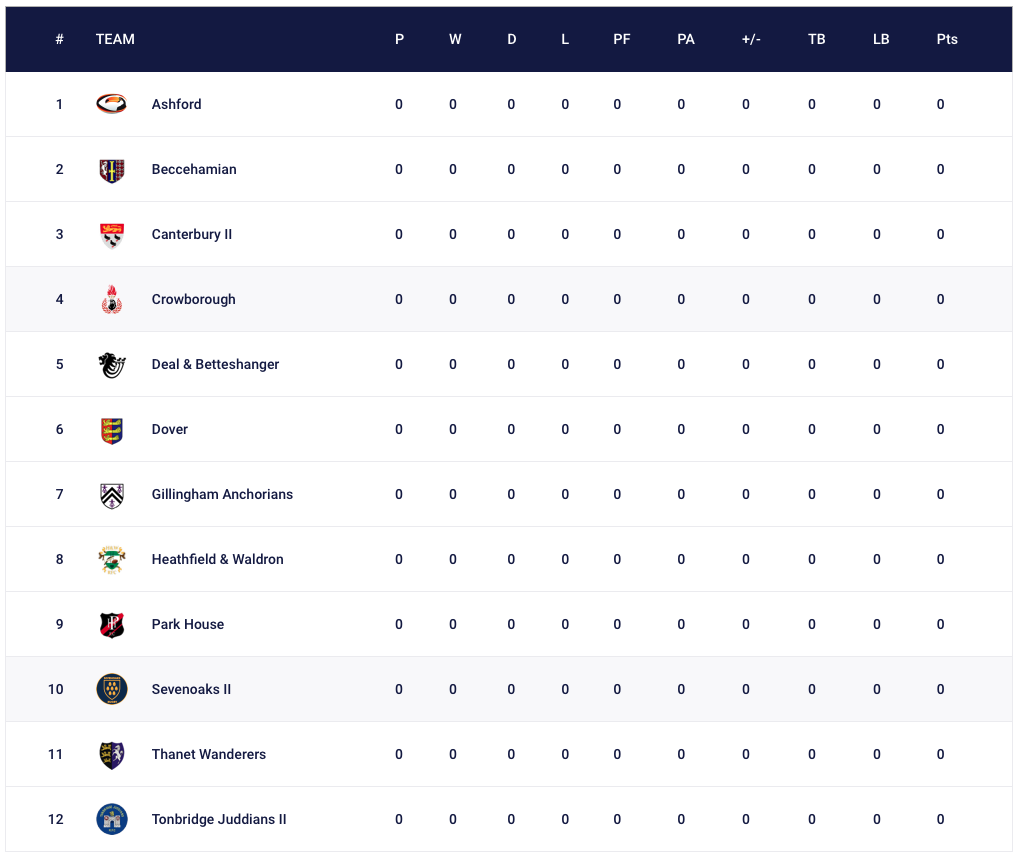Select the Thanet Wanderers crest icon
Image resolution: width=1021 pixels, height=864 pixels.
pyautogui.click(x=111, y=755)
